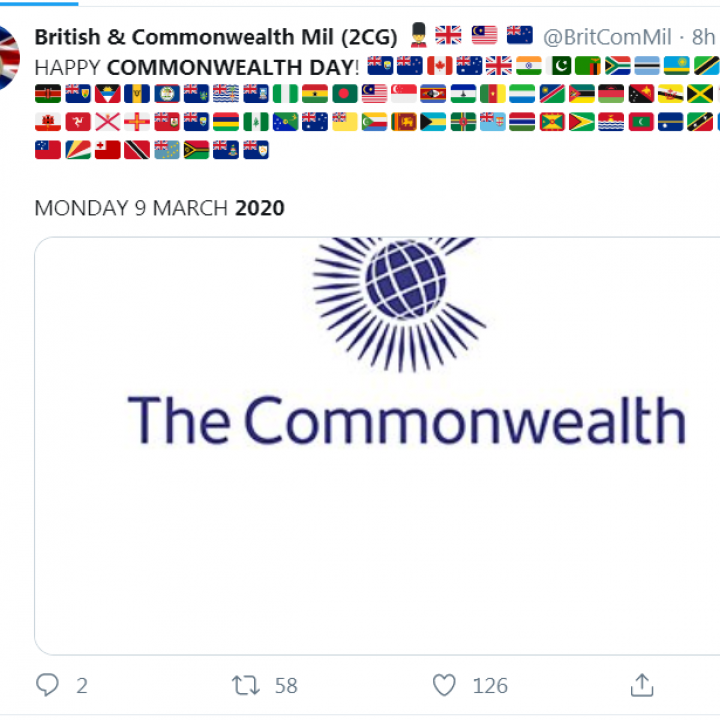View the 58 retweets count
The image size is (720, 720).
point(286,686)
